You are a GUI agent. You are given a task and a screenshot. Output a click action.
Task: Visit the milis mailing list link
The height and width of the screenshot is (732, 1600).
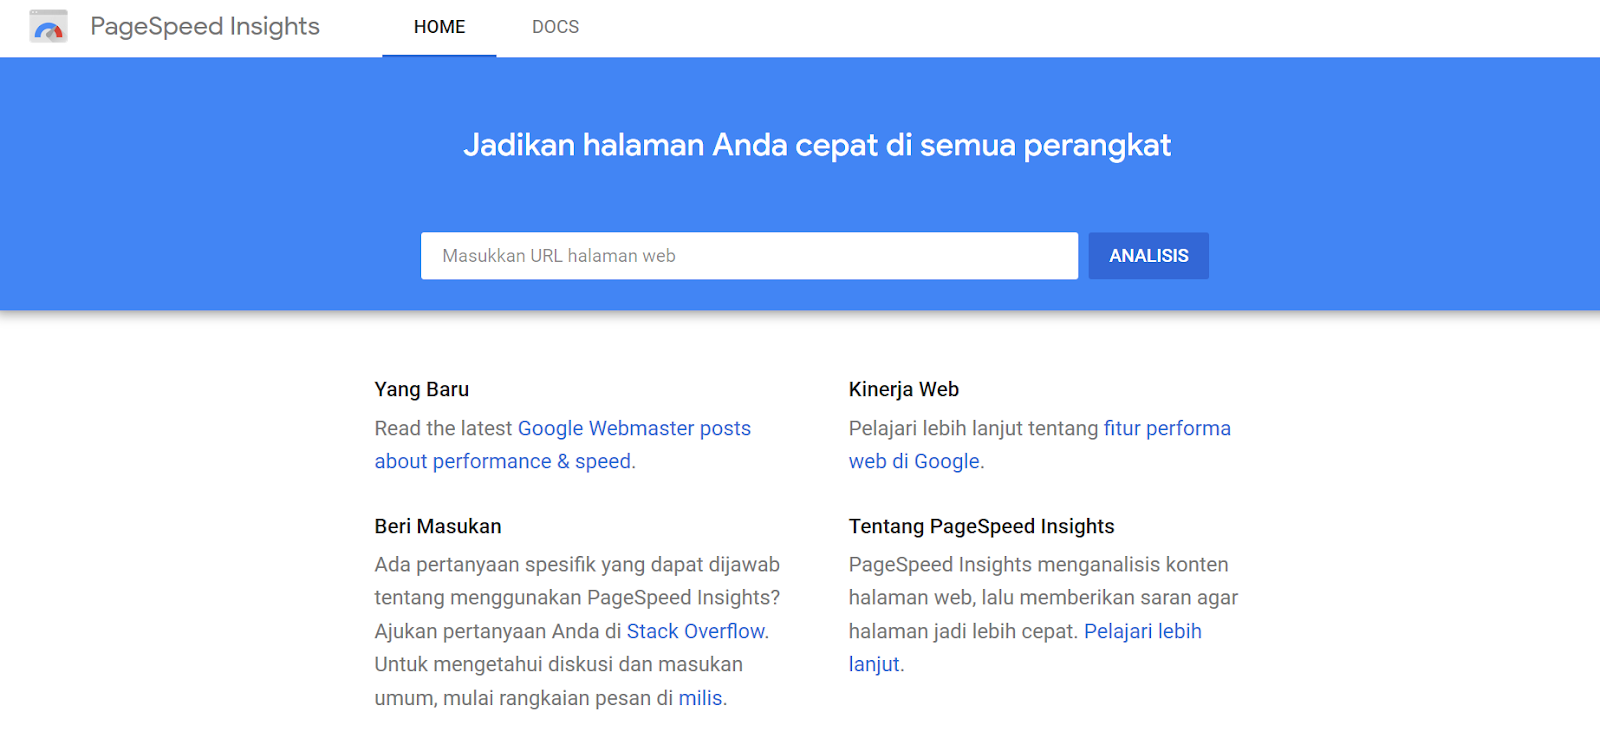(x=700, y=698)
